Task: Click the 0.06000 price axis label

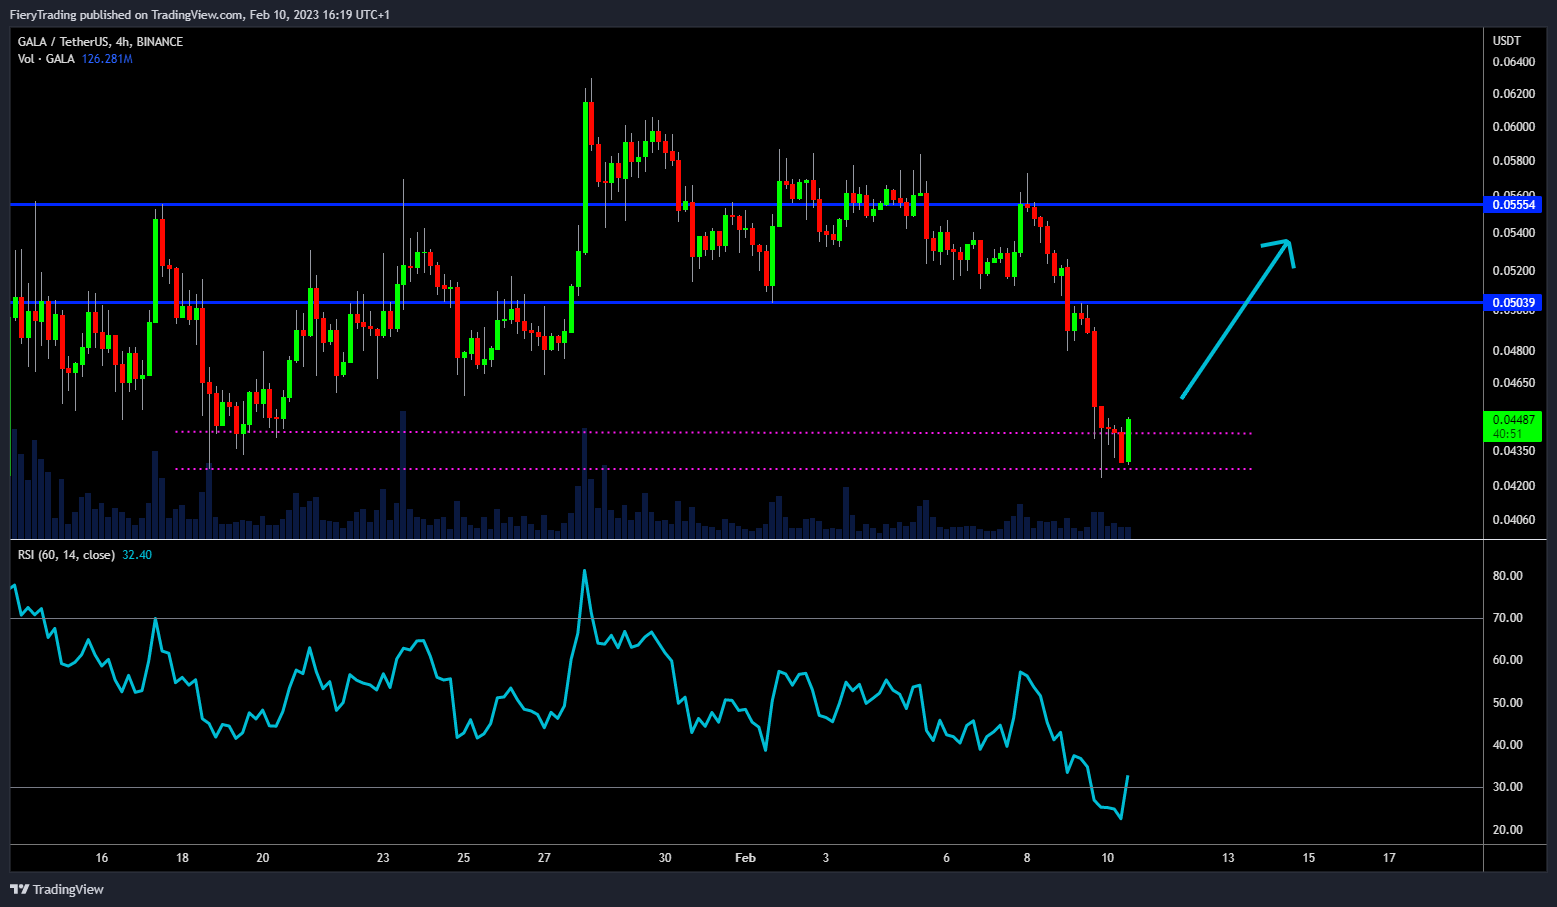Action: click(x=1513, y=127)
